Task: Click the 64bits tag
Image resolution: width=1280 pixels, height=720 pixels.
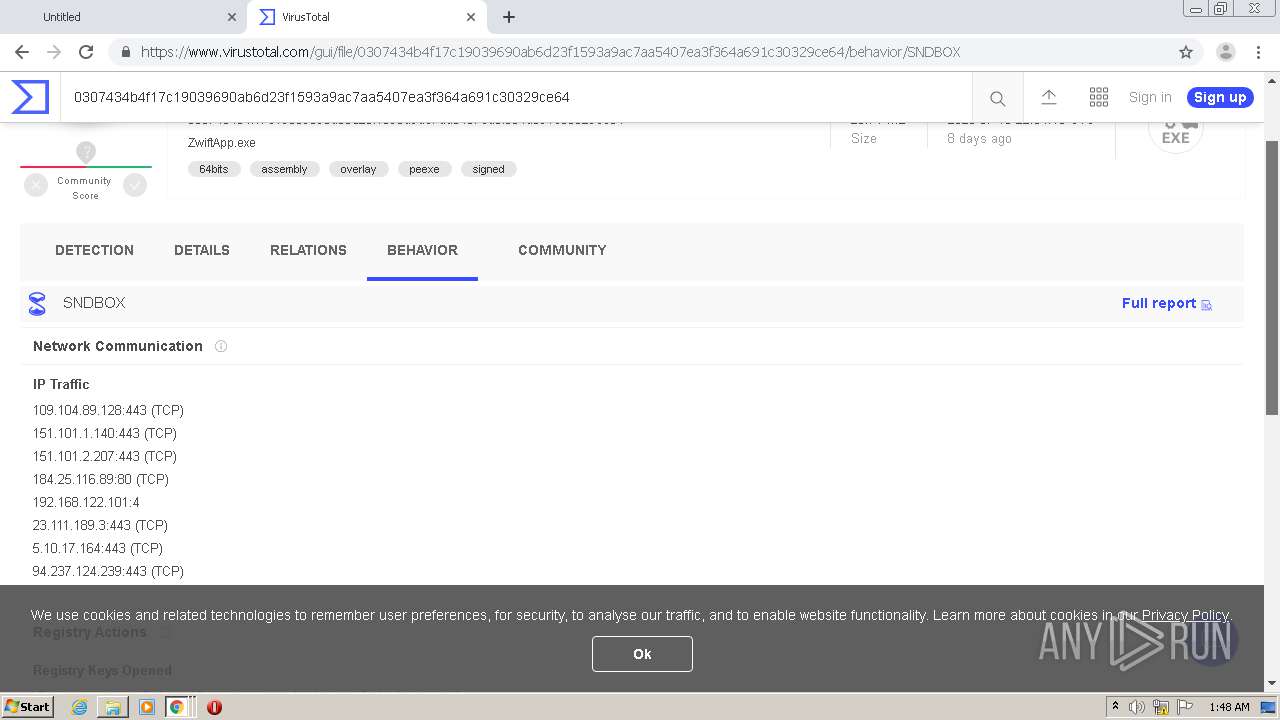Action: click(214, 169)
